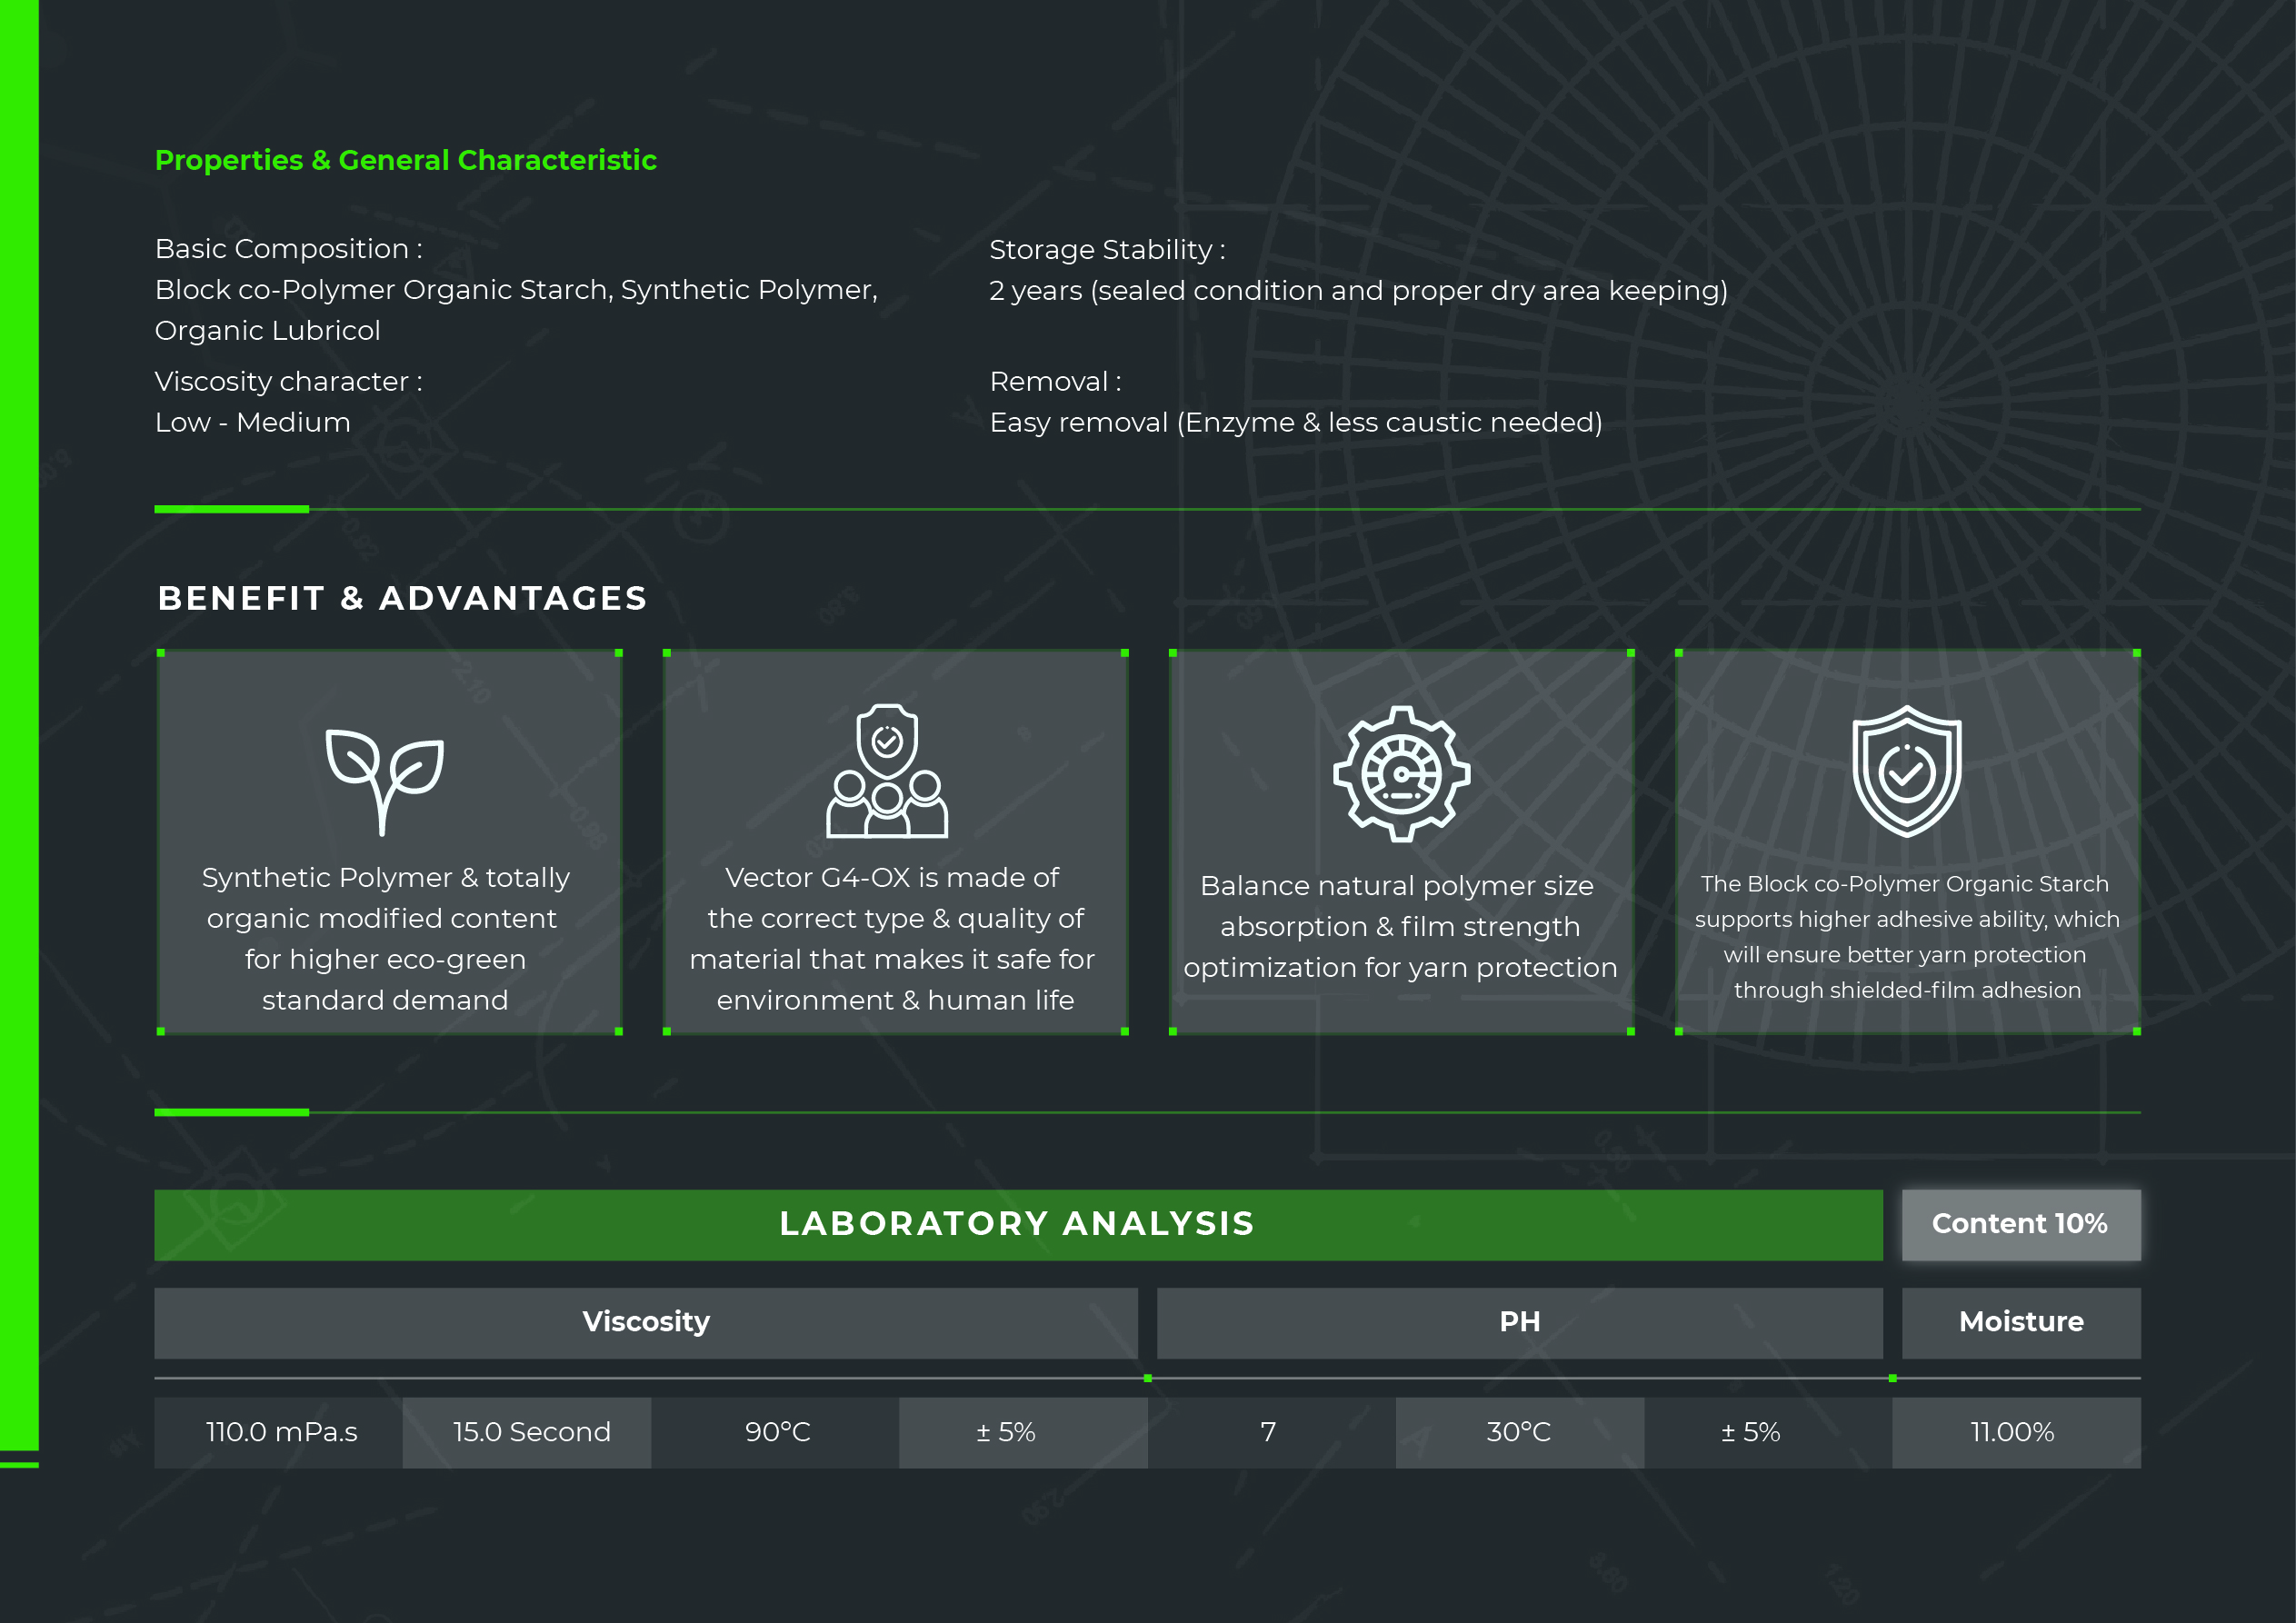Click the 15.0 Second cell
This screenshot has width=2296, height=1623.
click(x=527, y=1433)
